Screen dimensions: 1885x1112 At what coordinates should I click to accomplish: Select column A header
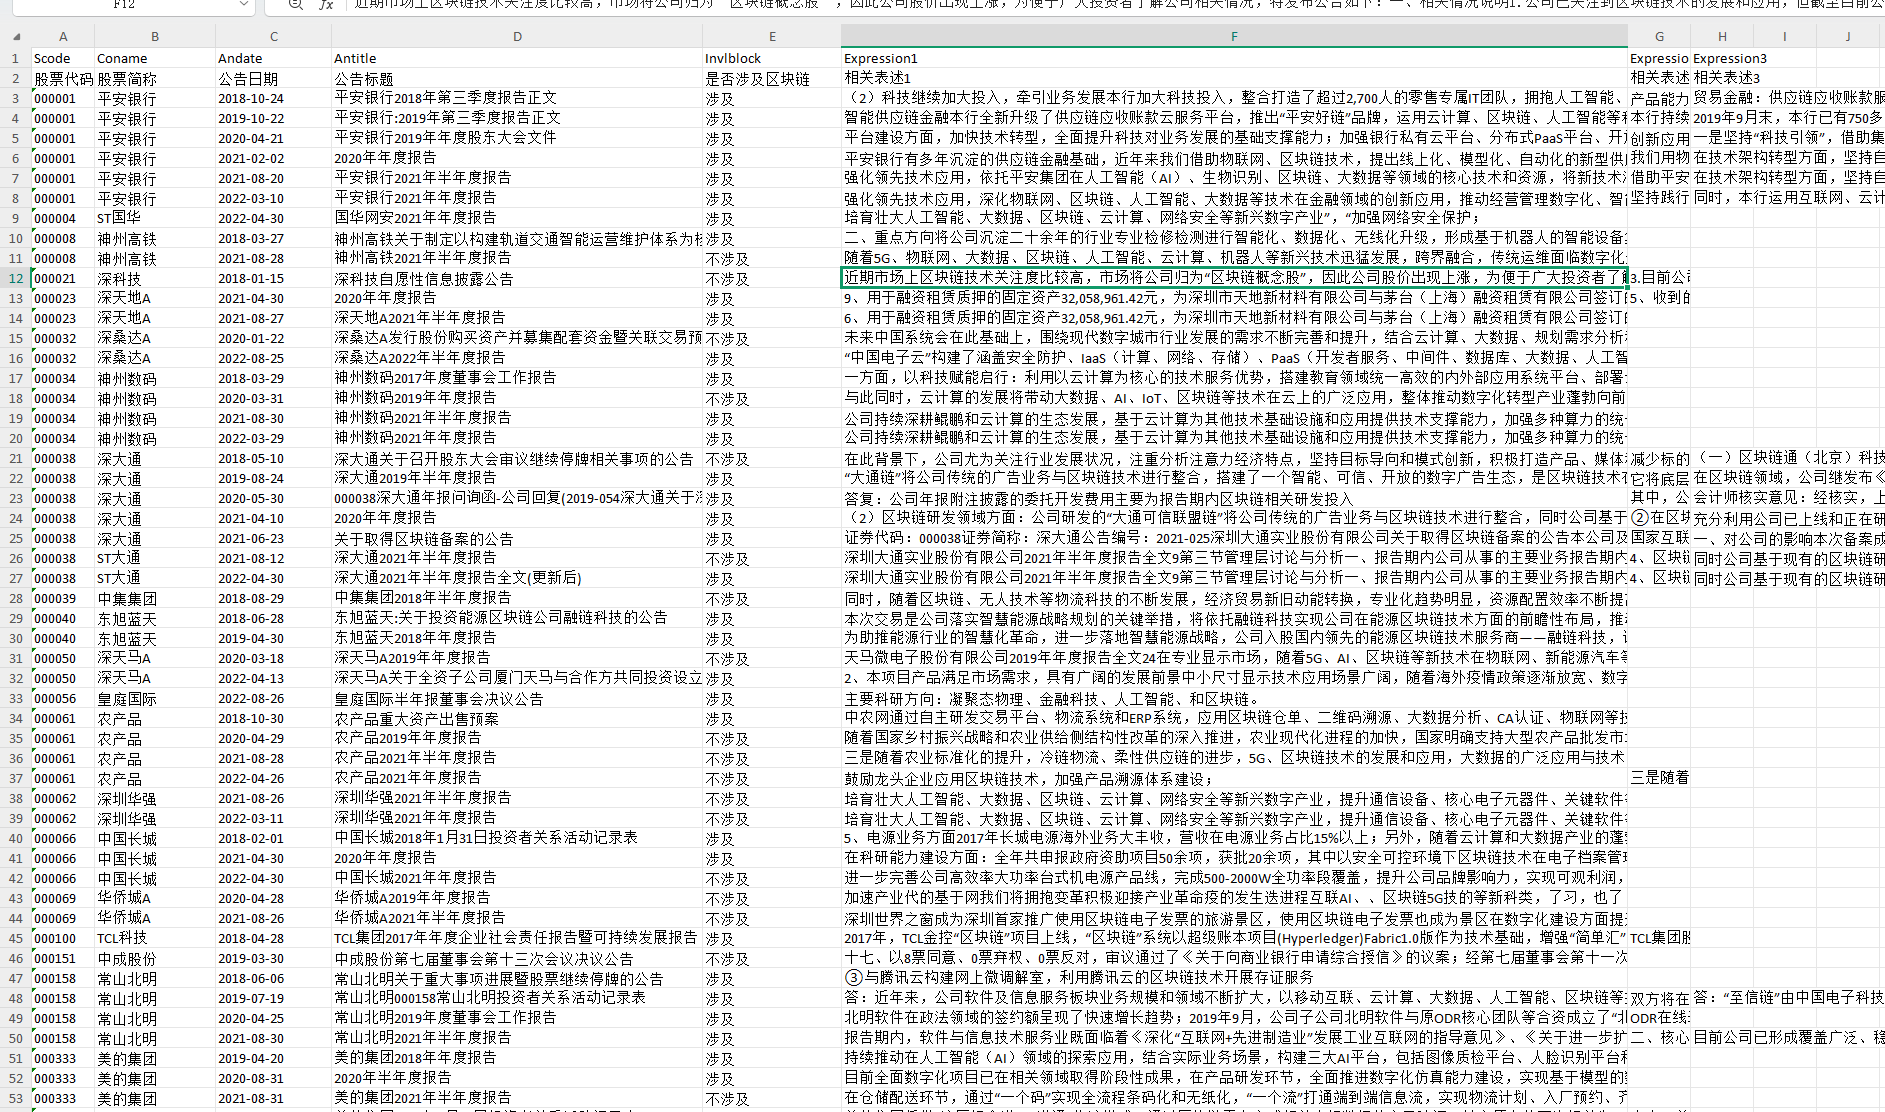(63, 37)
